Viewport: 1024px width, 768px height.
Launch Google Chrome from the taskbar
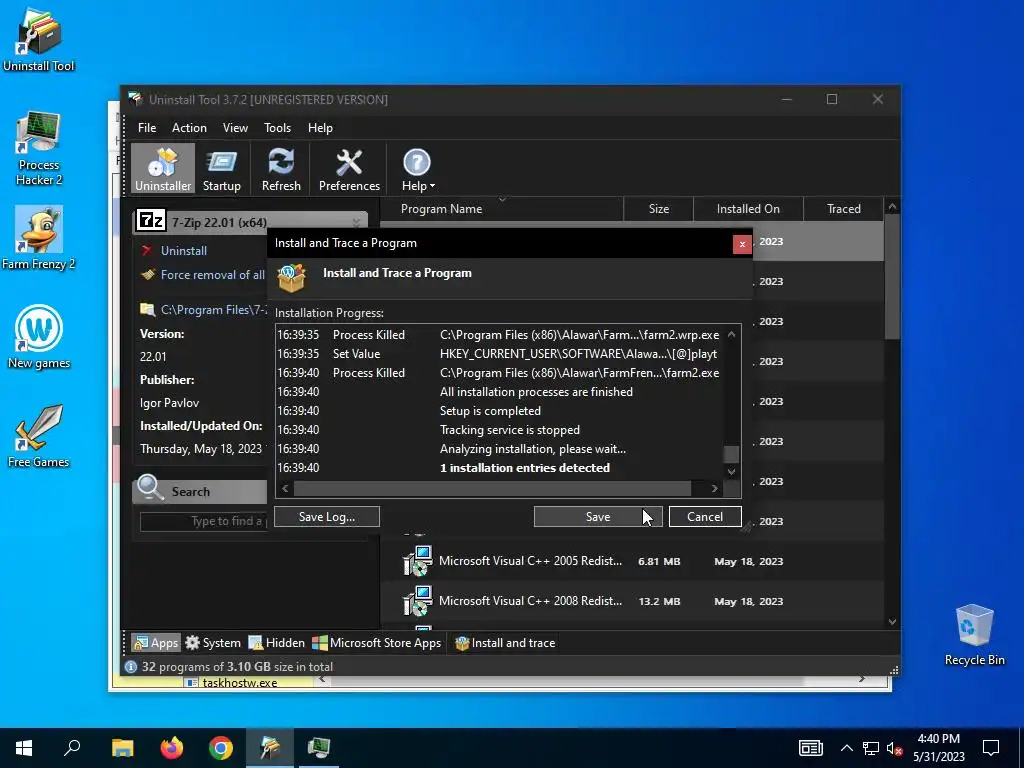click(221, 748)
